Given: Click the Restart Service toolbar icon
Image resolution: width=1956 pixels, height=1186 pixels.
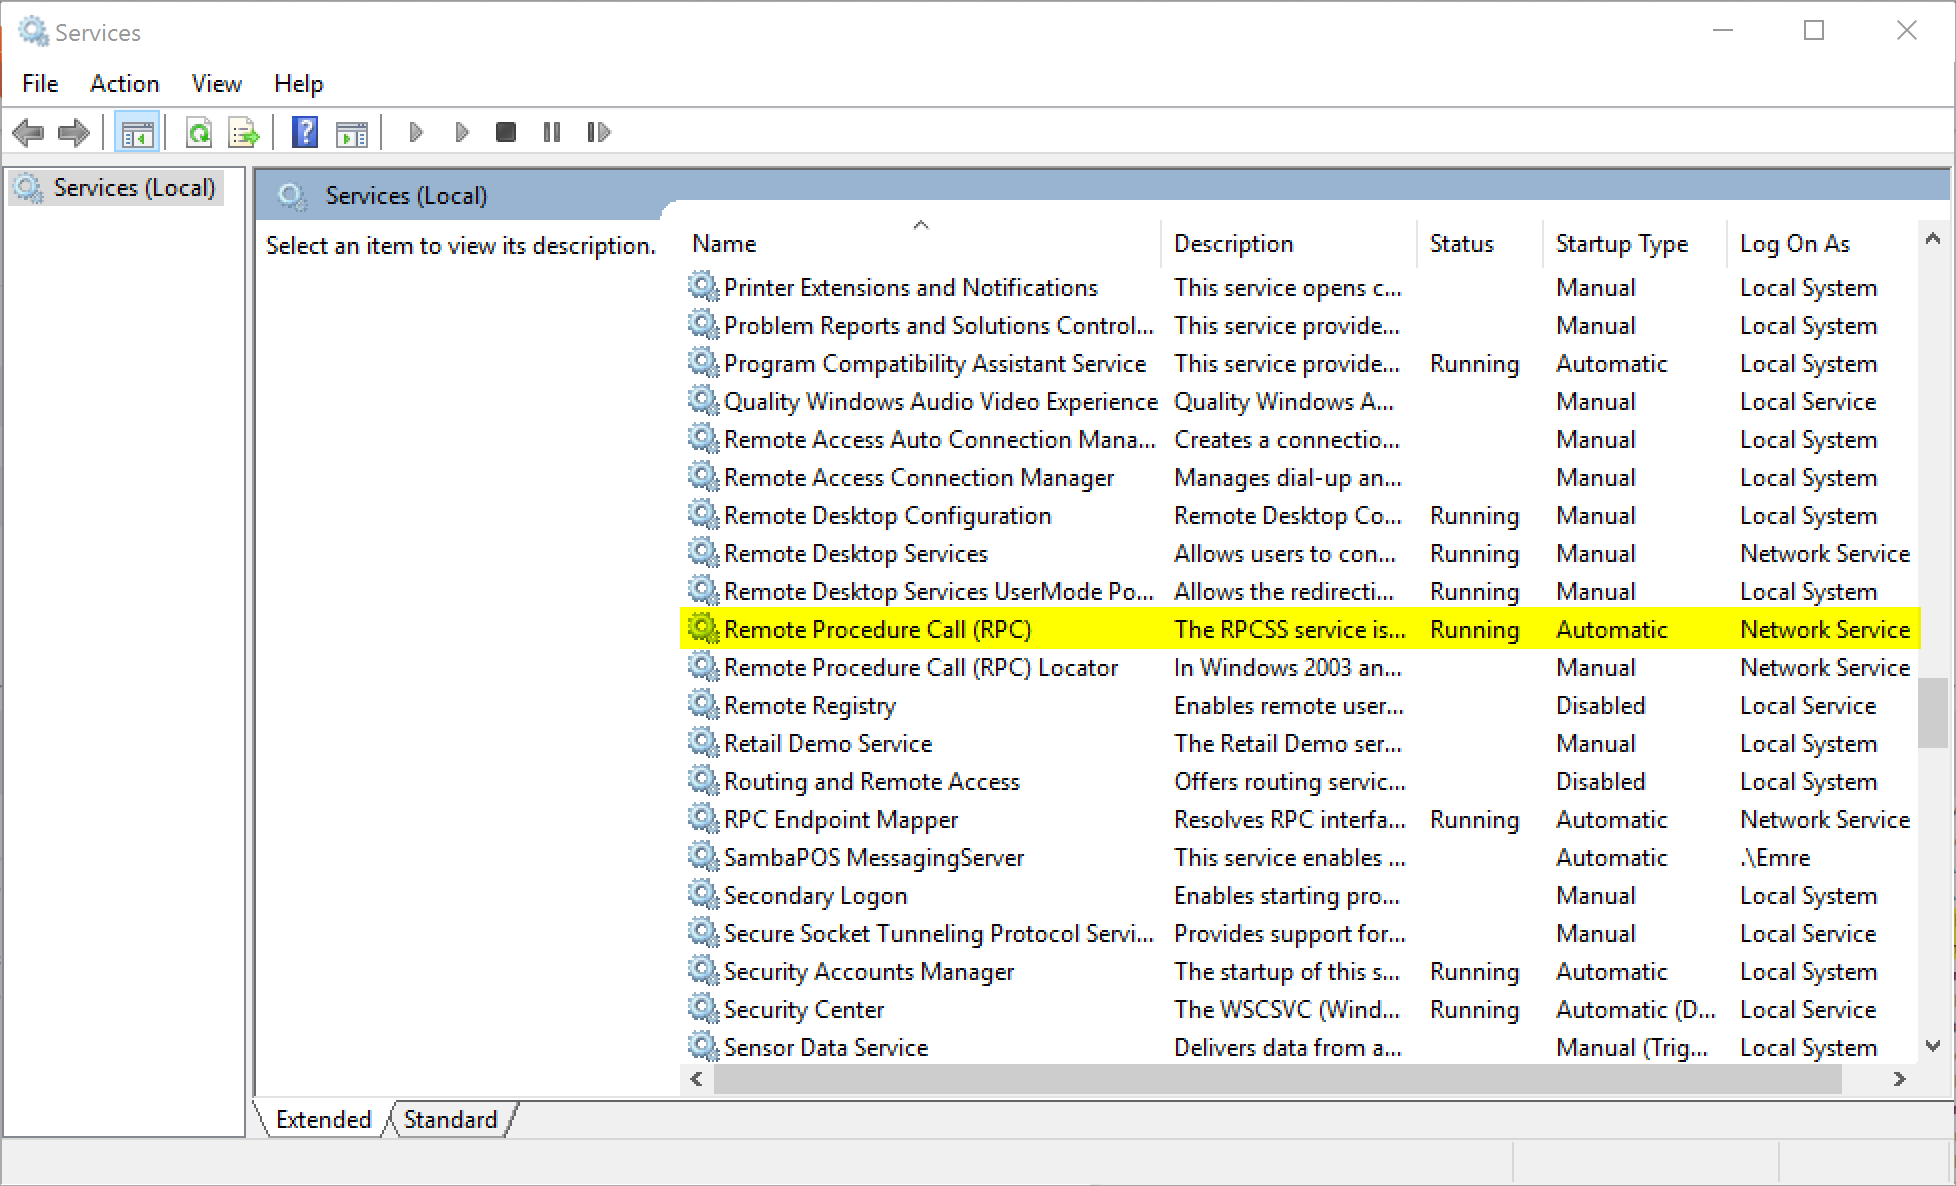Looking at the screenshot, I should pyautogui.click(x=598, y=132).
